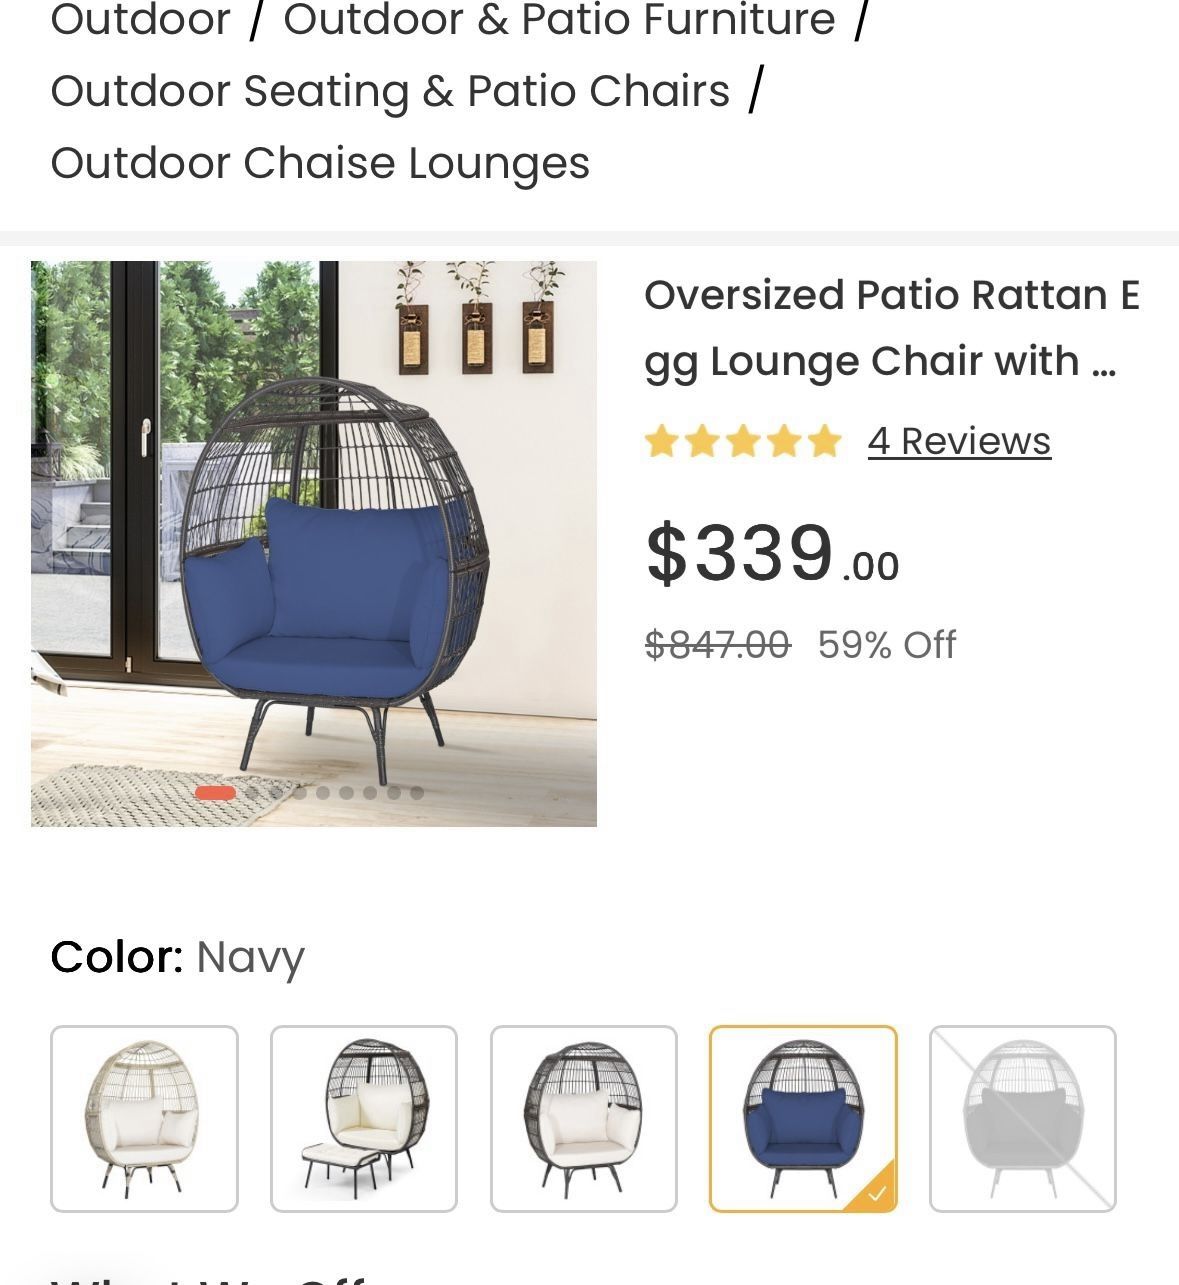Click the five-star rating icons
Viewport: 1179px width, 1285px height.
(743, 441)
